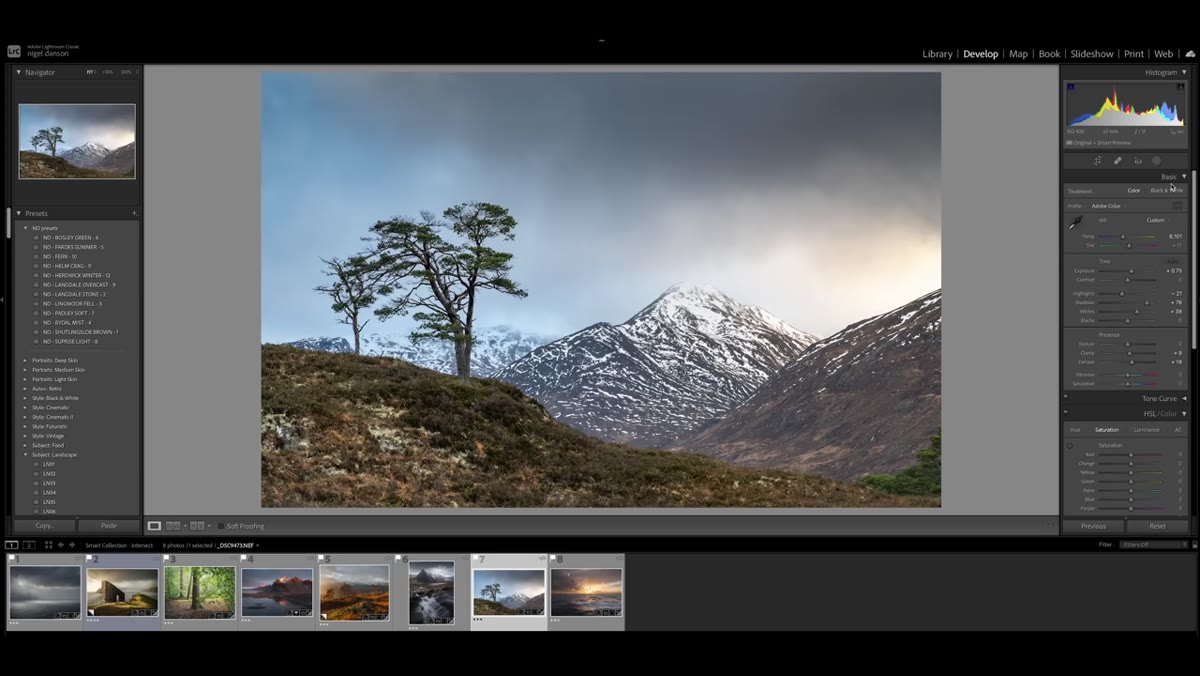Open the Library module

tap(937, 54)
